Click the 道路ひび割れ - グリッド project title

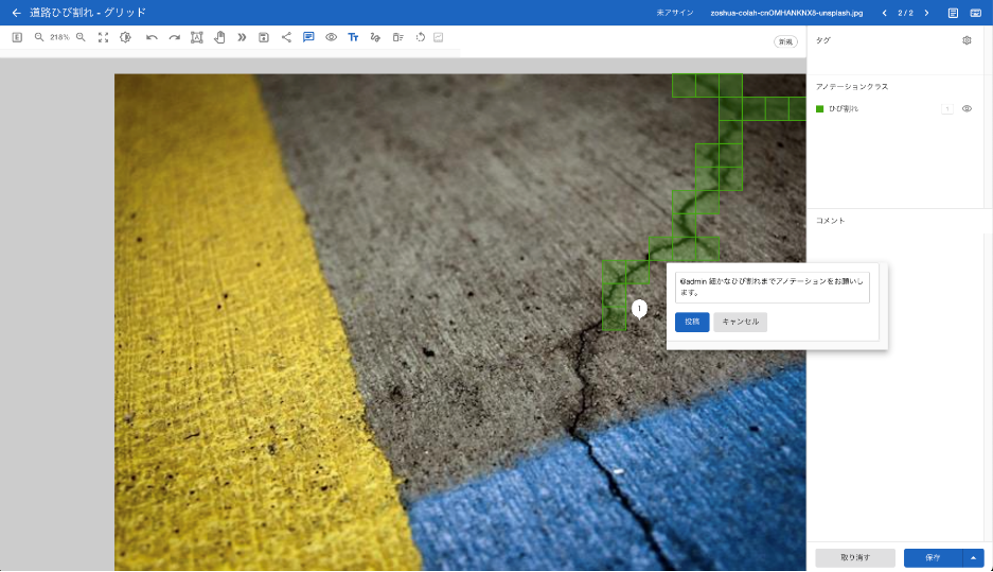tap(88, 13)
